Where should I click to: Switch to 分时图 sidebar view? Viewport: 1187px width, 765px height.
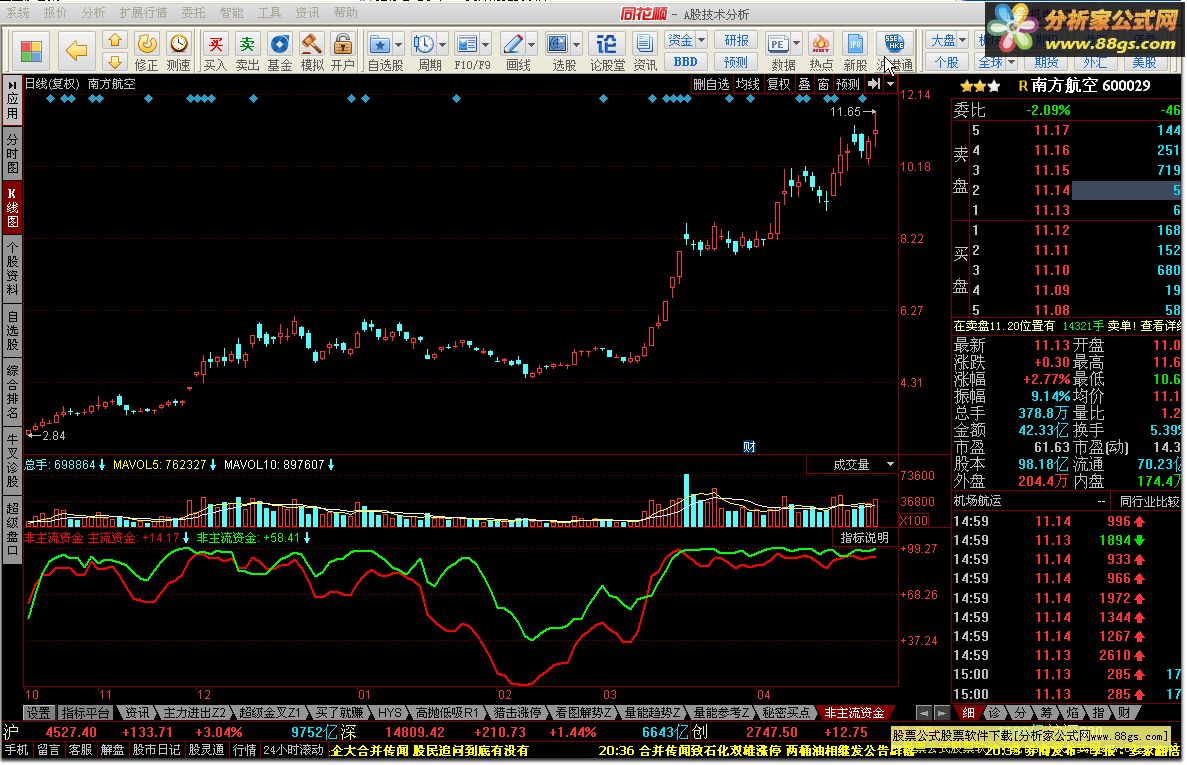click(12, 154)
